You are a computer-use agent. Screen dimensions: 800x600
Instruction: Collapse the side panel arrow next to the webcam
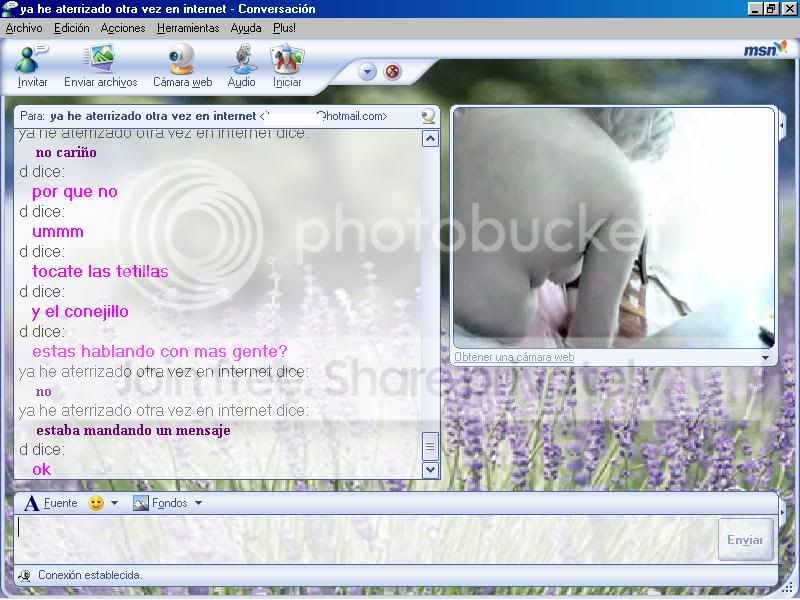pyautogui.click(x=782, y=125)
